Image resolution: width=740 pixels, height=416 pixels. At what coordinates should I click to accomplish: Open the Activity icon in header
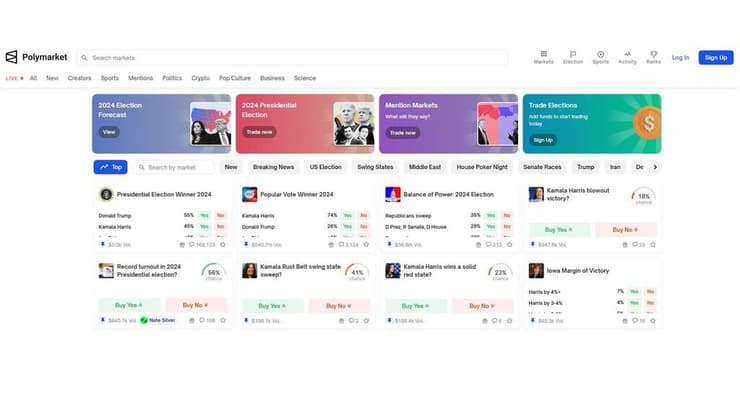coord(627,57)
